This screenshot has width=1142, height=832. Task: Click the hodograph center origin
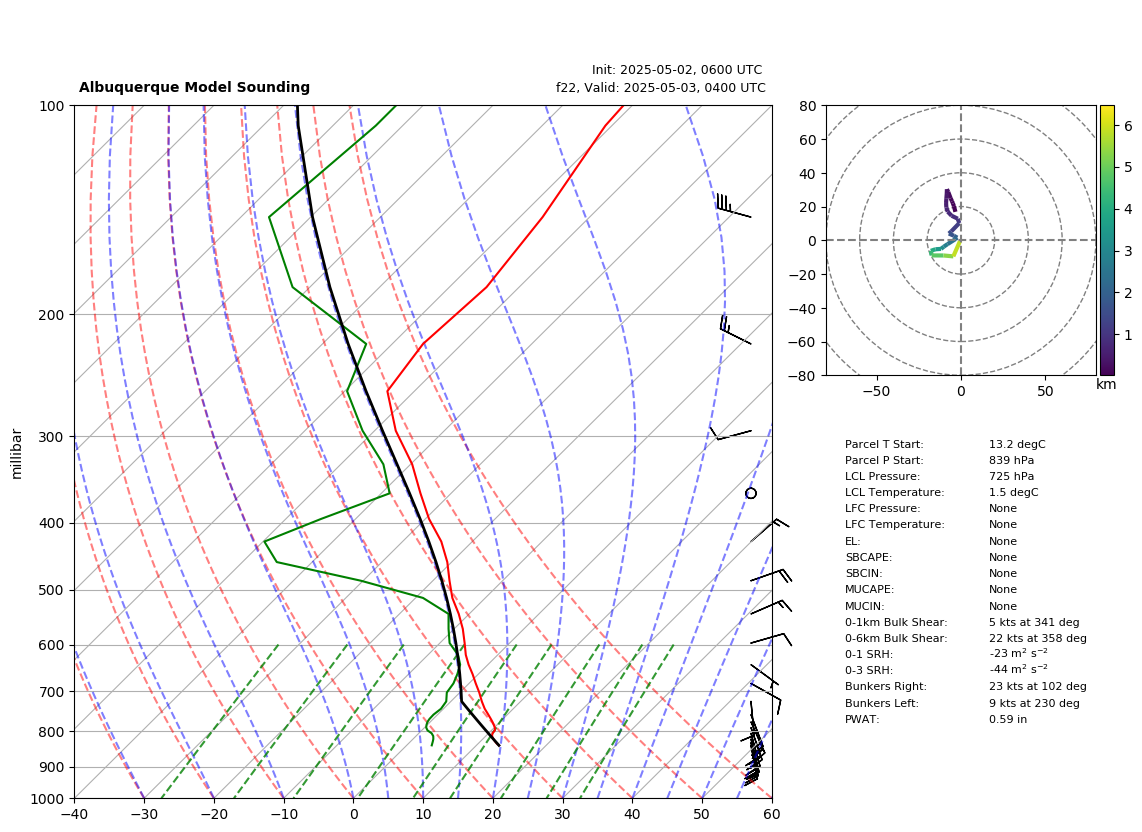pyautogui.click(x=961, y=240)
